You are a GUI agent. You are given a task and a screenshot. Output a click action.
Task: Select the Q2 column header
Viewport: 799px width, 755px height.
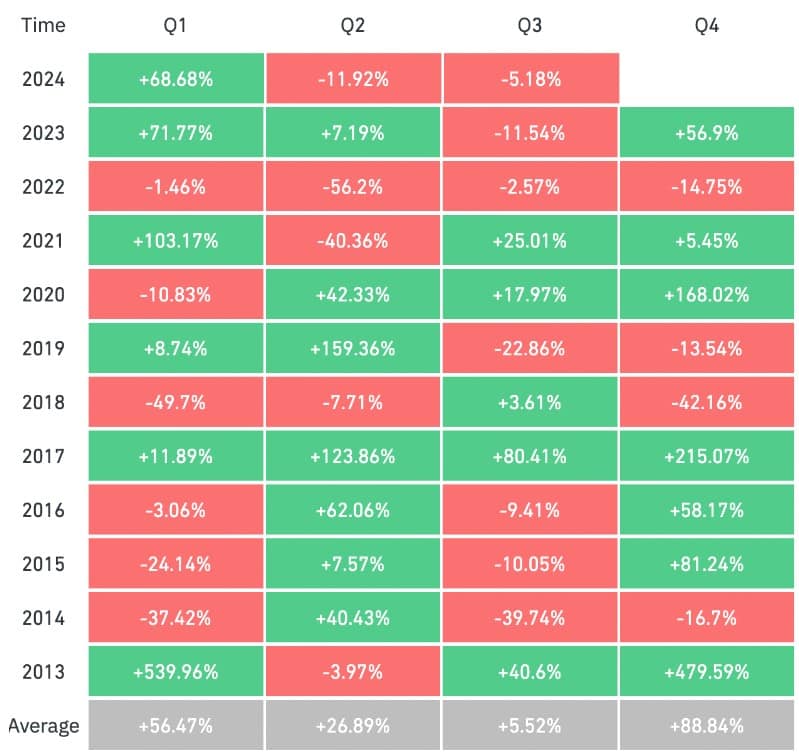353,25
